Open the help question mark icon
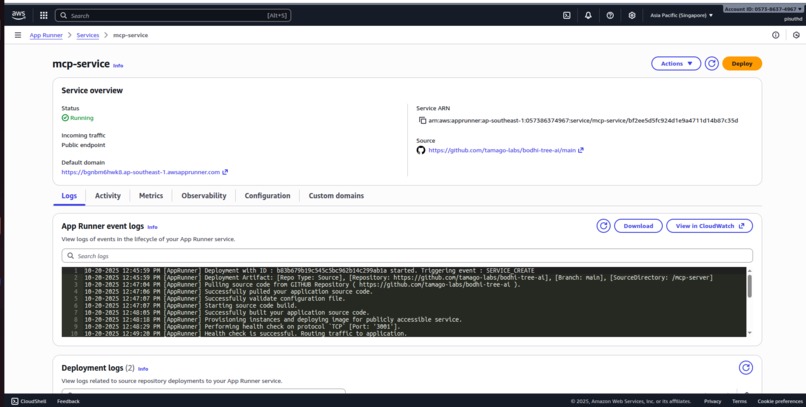The height and width of the screenshot is (407, 806). pos(610,15)
